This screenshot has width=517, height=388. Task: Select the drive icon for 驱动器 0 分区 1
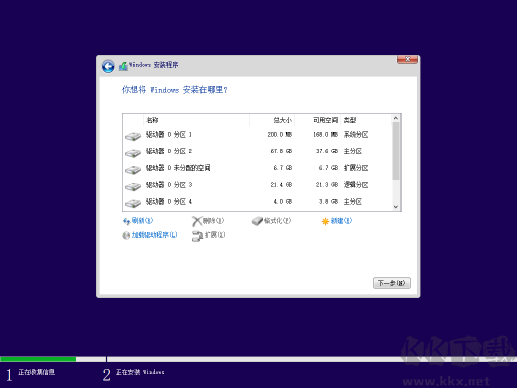point(133,136)
